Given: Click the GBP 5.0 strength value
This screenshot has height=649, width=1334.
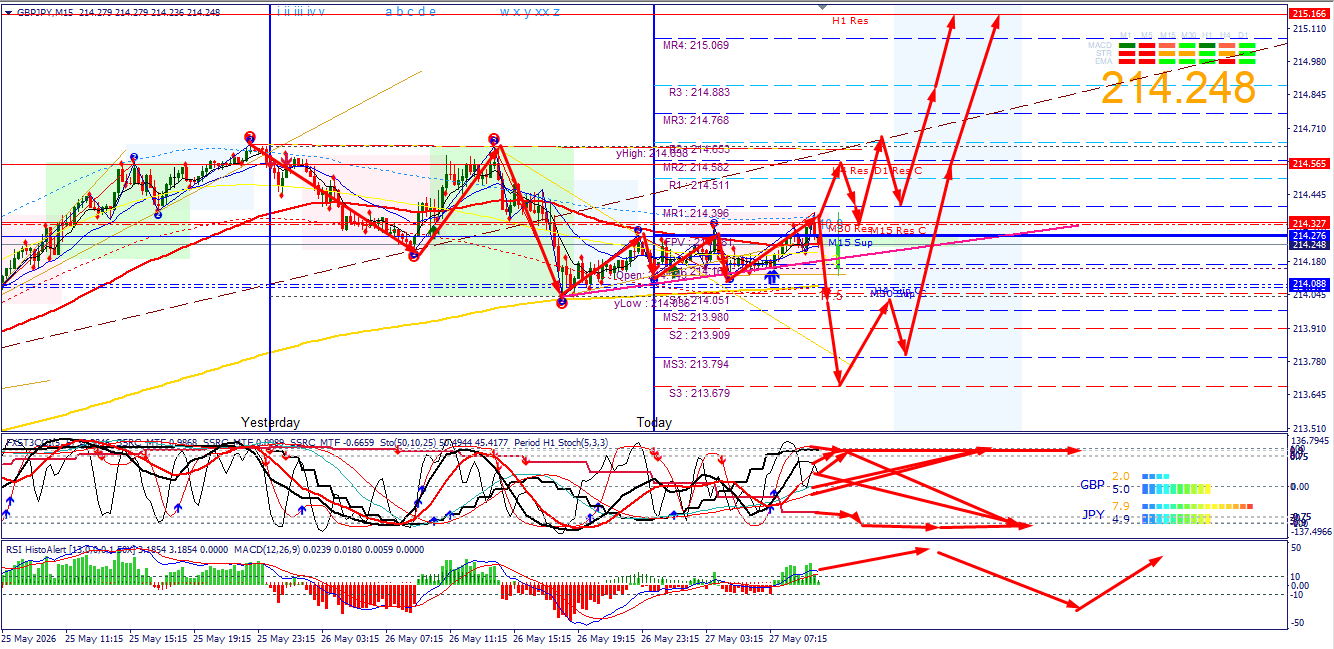Looking at the screenshot, I should 1121,489.
